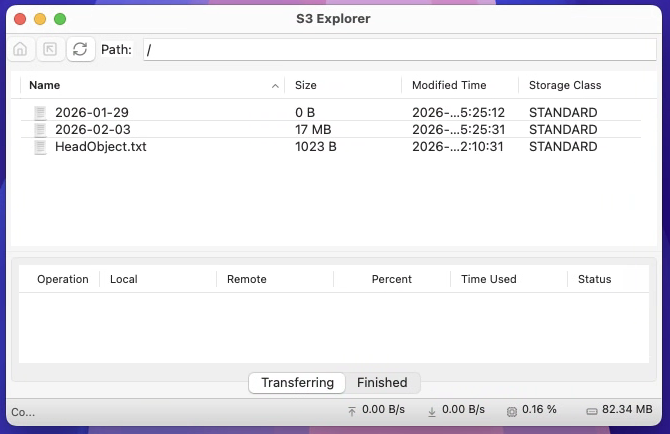670x434 pixels.
Task: Click the upload 0.00 B/s value
Action: coord(383,409)
